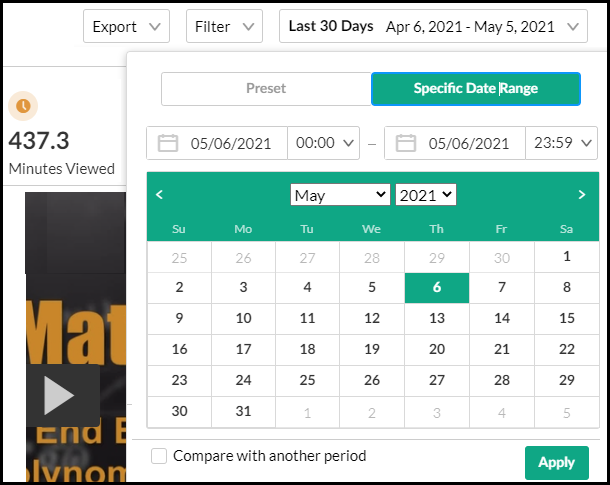610x485 pixels.
Task: Click the end date calendar icon
Action: [406, 143]
